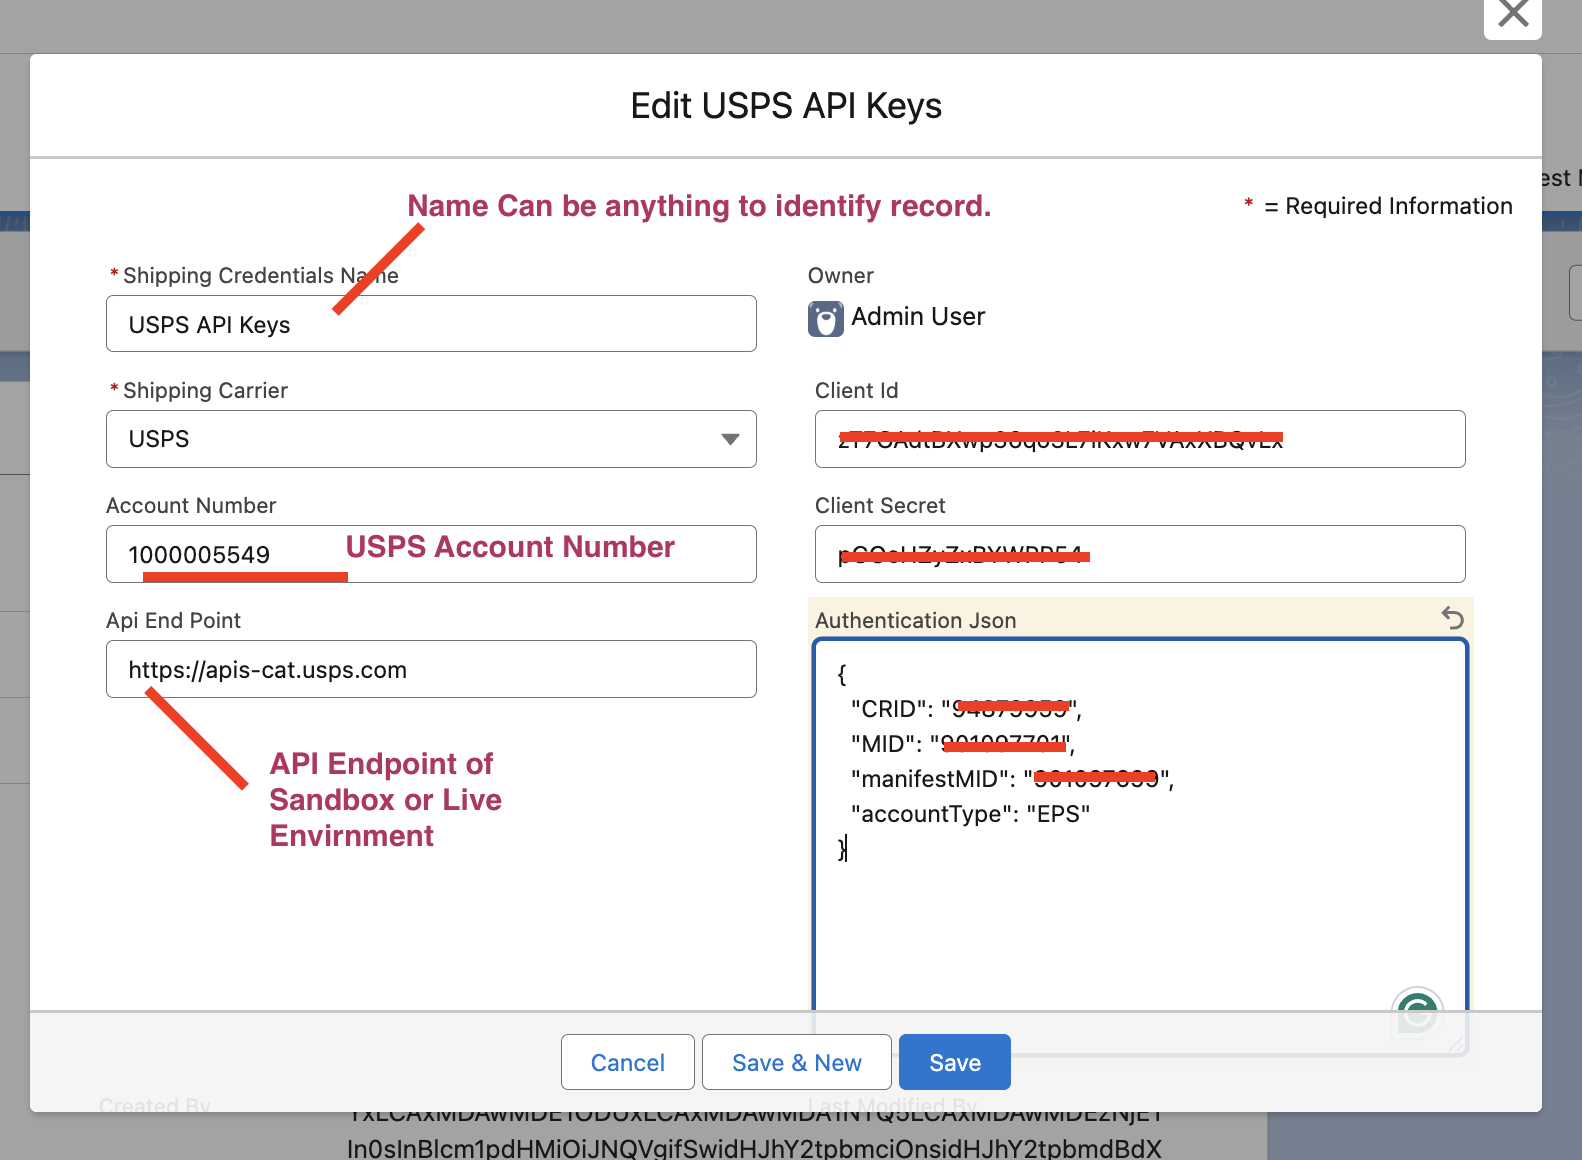This screenshot has height=1160, width=1582.
Task: Save the USPS API Keys record
Action: 955,1062
